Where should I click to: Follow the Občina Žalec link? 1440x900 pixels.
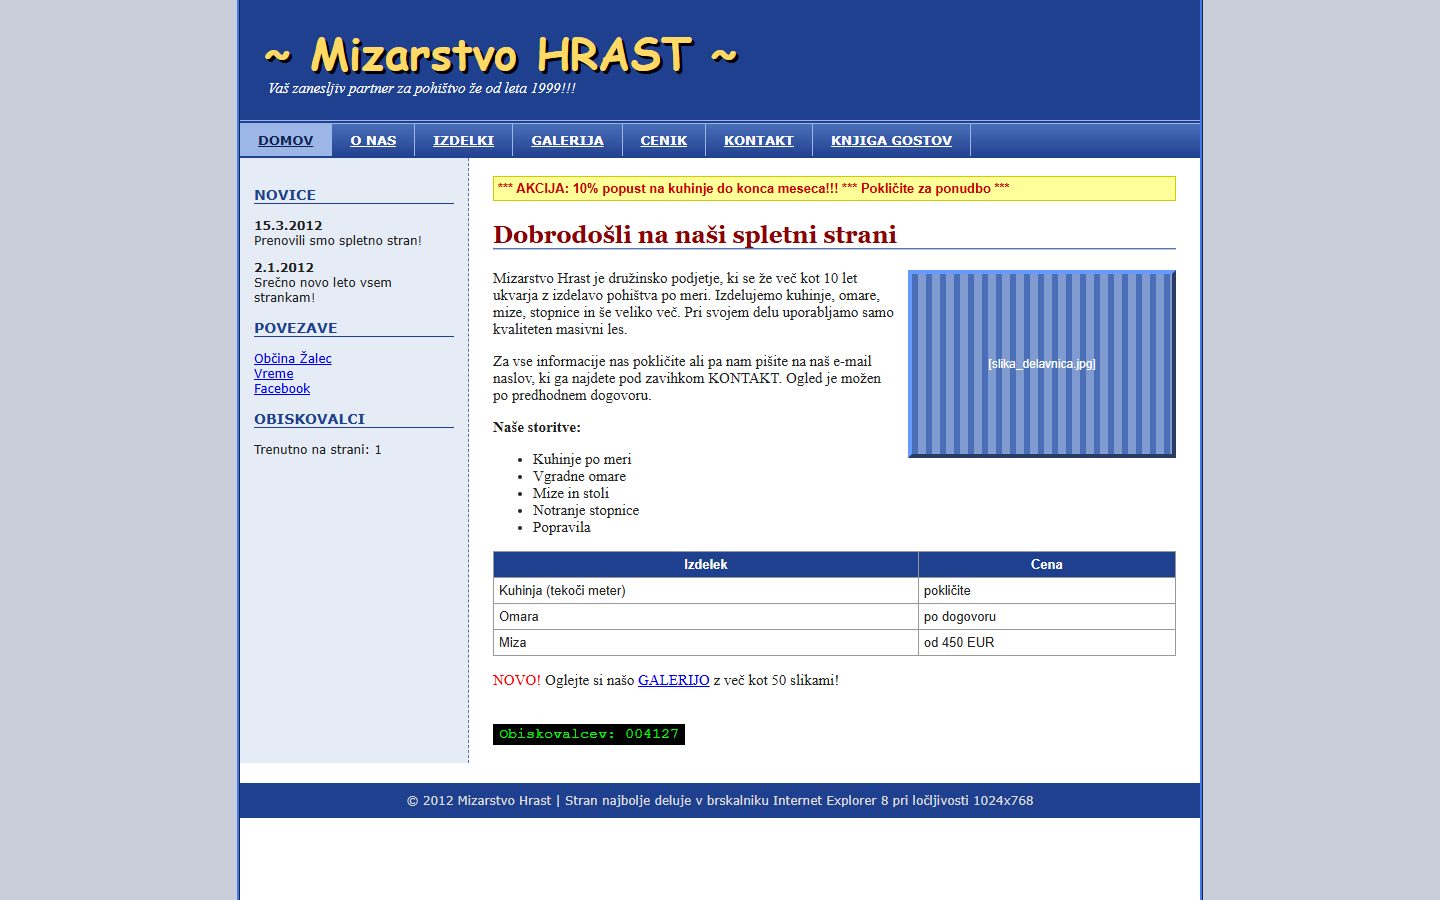(293, 358)
